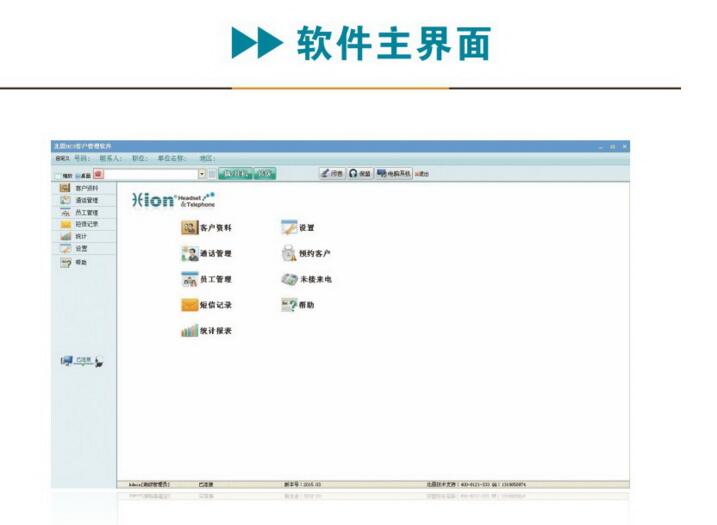Image resolution: width=717 pixels, height=525 pixels.
Task: Open 客户资料 icon in main panel
Action: (x=189, y=228)
